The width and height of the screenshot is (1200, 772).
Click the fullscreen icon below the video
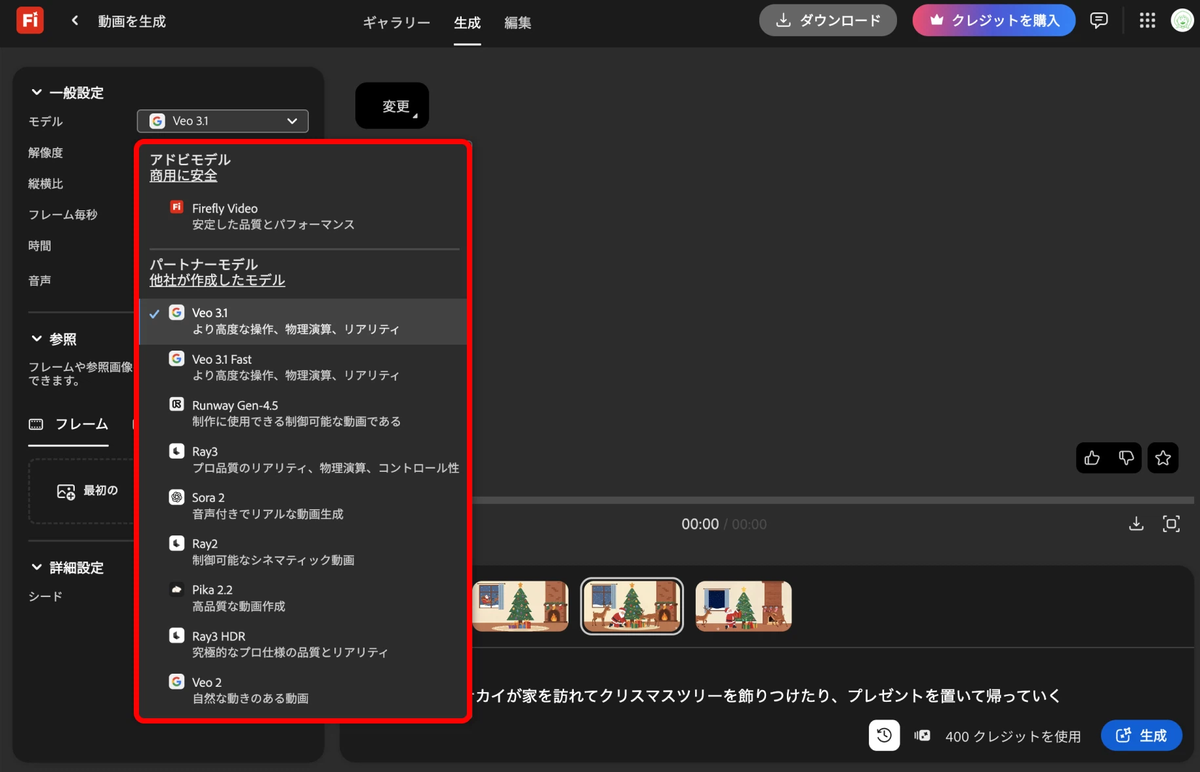click(1171, 524)
